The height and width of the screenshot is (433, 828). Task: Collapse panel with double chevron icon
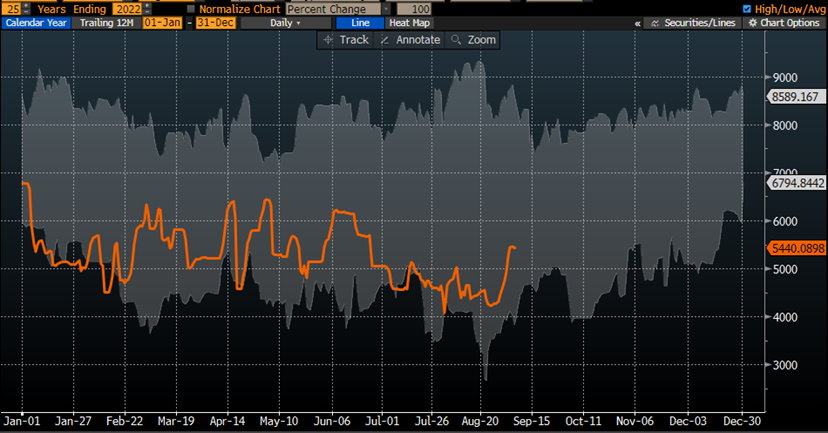pyautogui.click(x=637, y=22)
